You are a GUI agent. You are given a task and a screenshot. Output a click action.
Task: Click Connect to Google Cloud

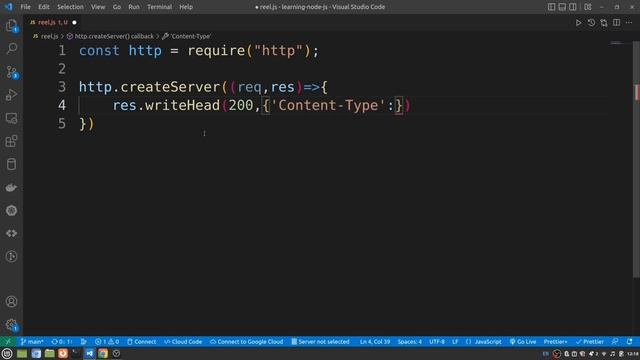(247, 342)
